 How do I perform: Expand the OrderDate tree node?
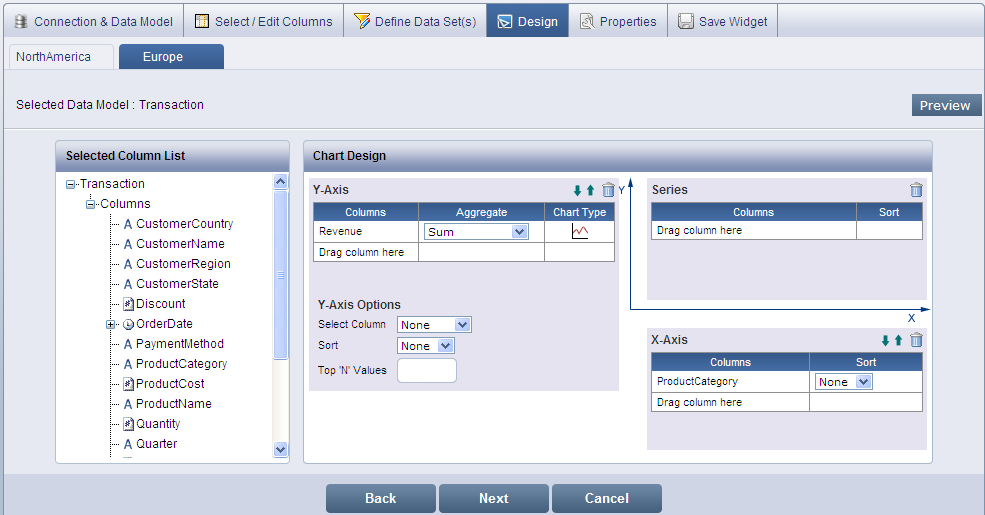(110, 324)
